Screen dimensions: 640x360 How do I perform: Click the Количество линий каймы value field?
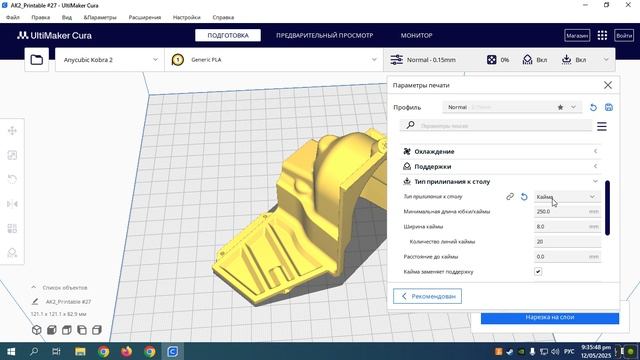click(567, 242)
